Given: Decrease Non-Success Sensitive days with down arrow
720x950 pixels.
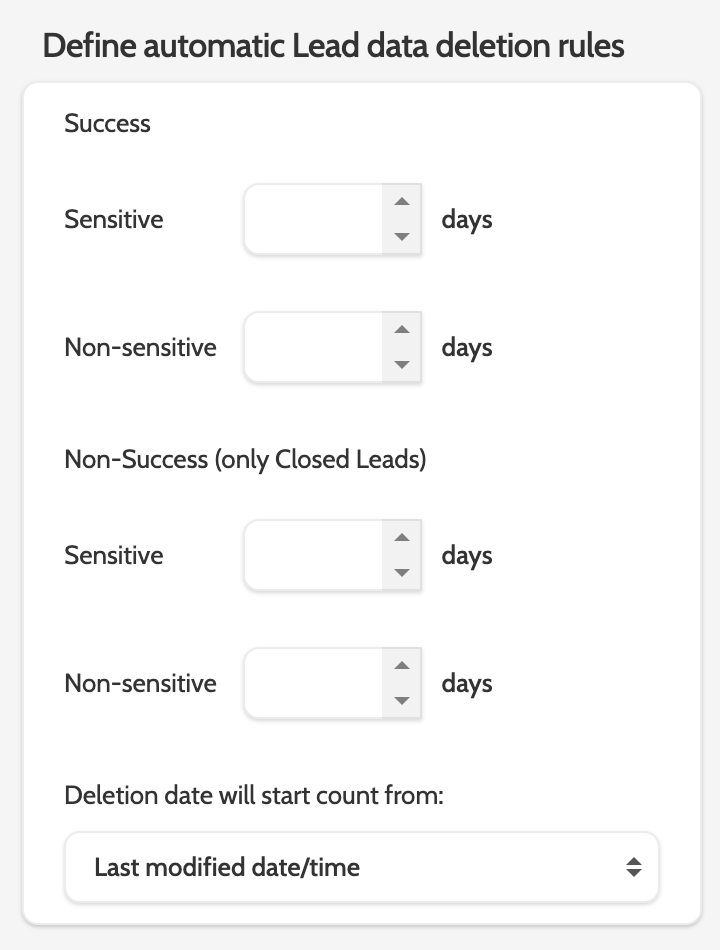Looking at the screenshot, I should pos(402,573).
